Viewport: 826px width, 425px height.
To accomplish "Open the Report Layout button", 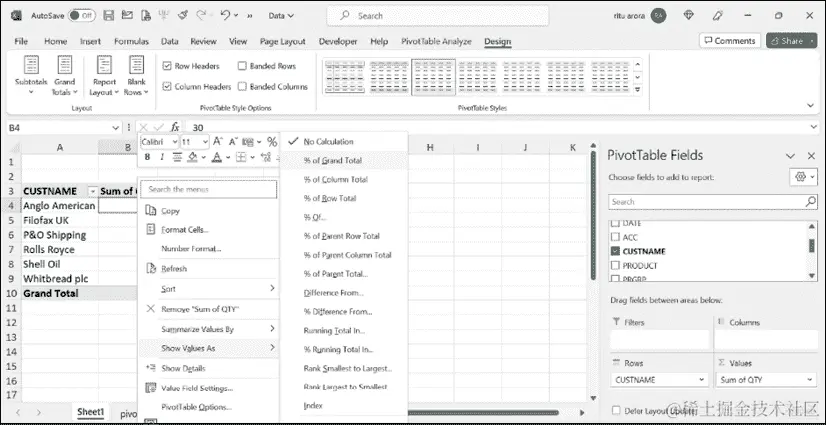I will click(104, 76).
